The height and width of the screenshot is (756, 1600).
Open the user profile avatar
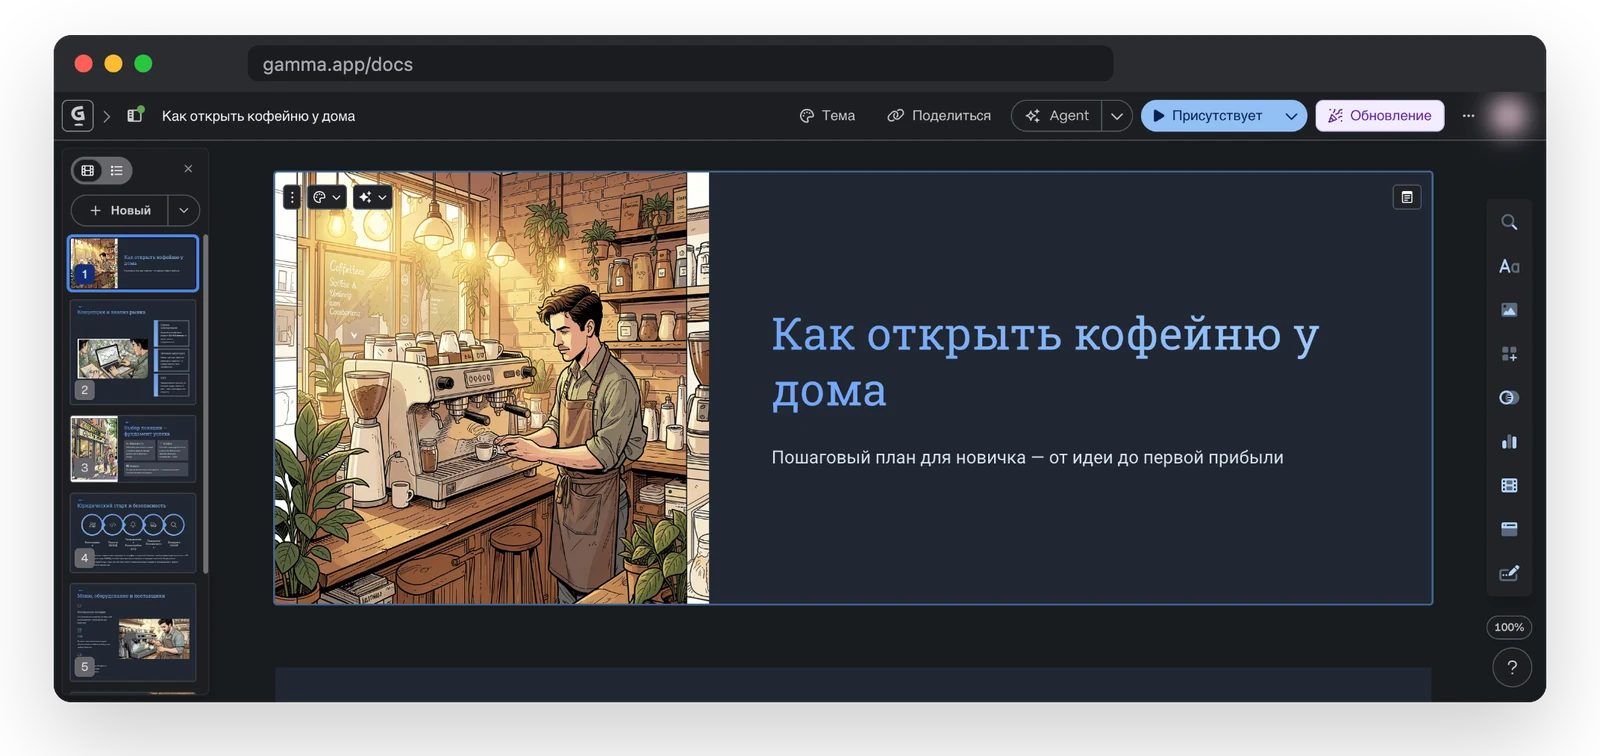pos(1509,115)
